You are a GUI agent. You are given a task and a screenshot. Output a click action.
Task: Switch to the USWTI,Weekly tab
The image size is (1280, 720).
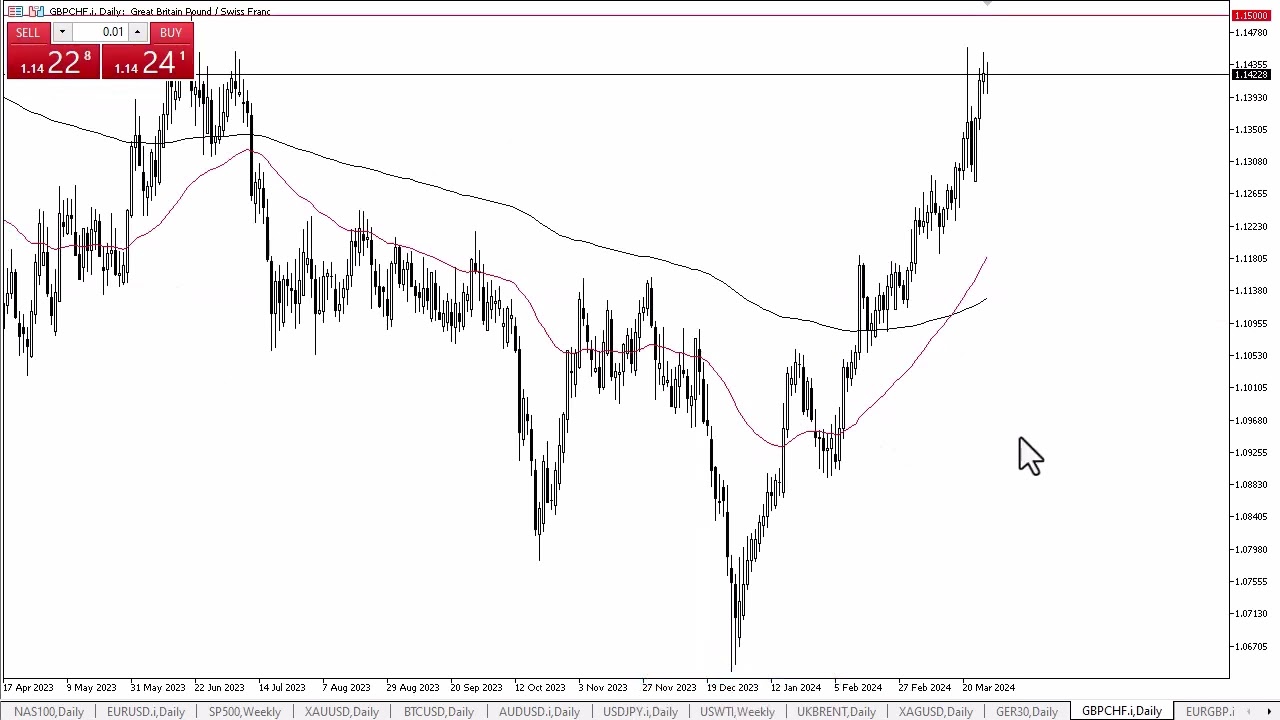pos(737,711)
